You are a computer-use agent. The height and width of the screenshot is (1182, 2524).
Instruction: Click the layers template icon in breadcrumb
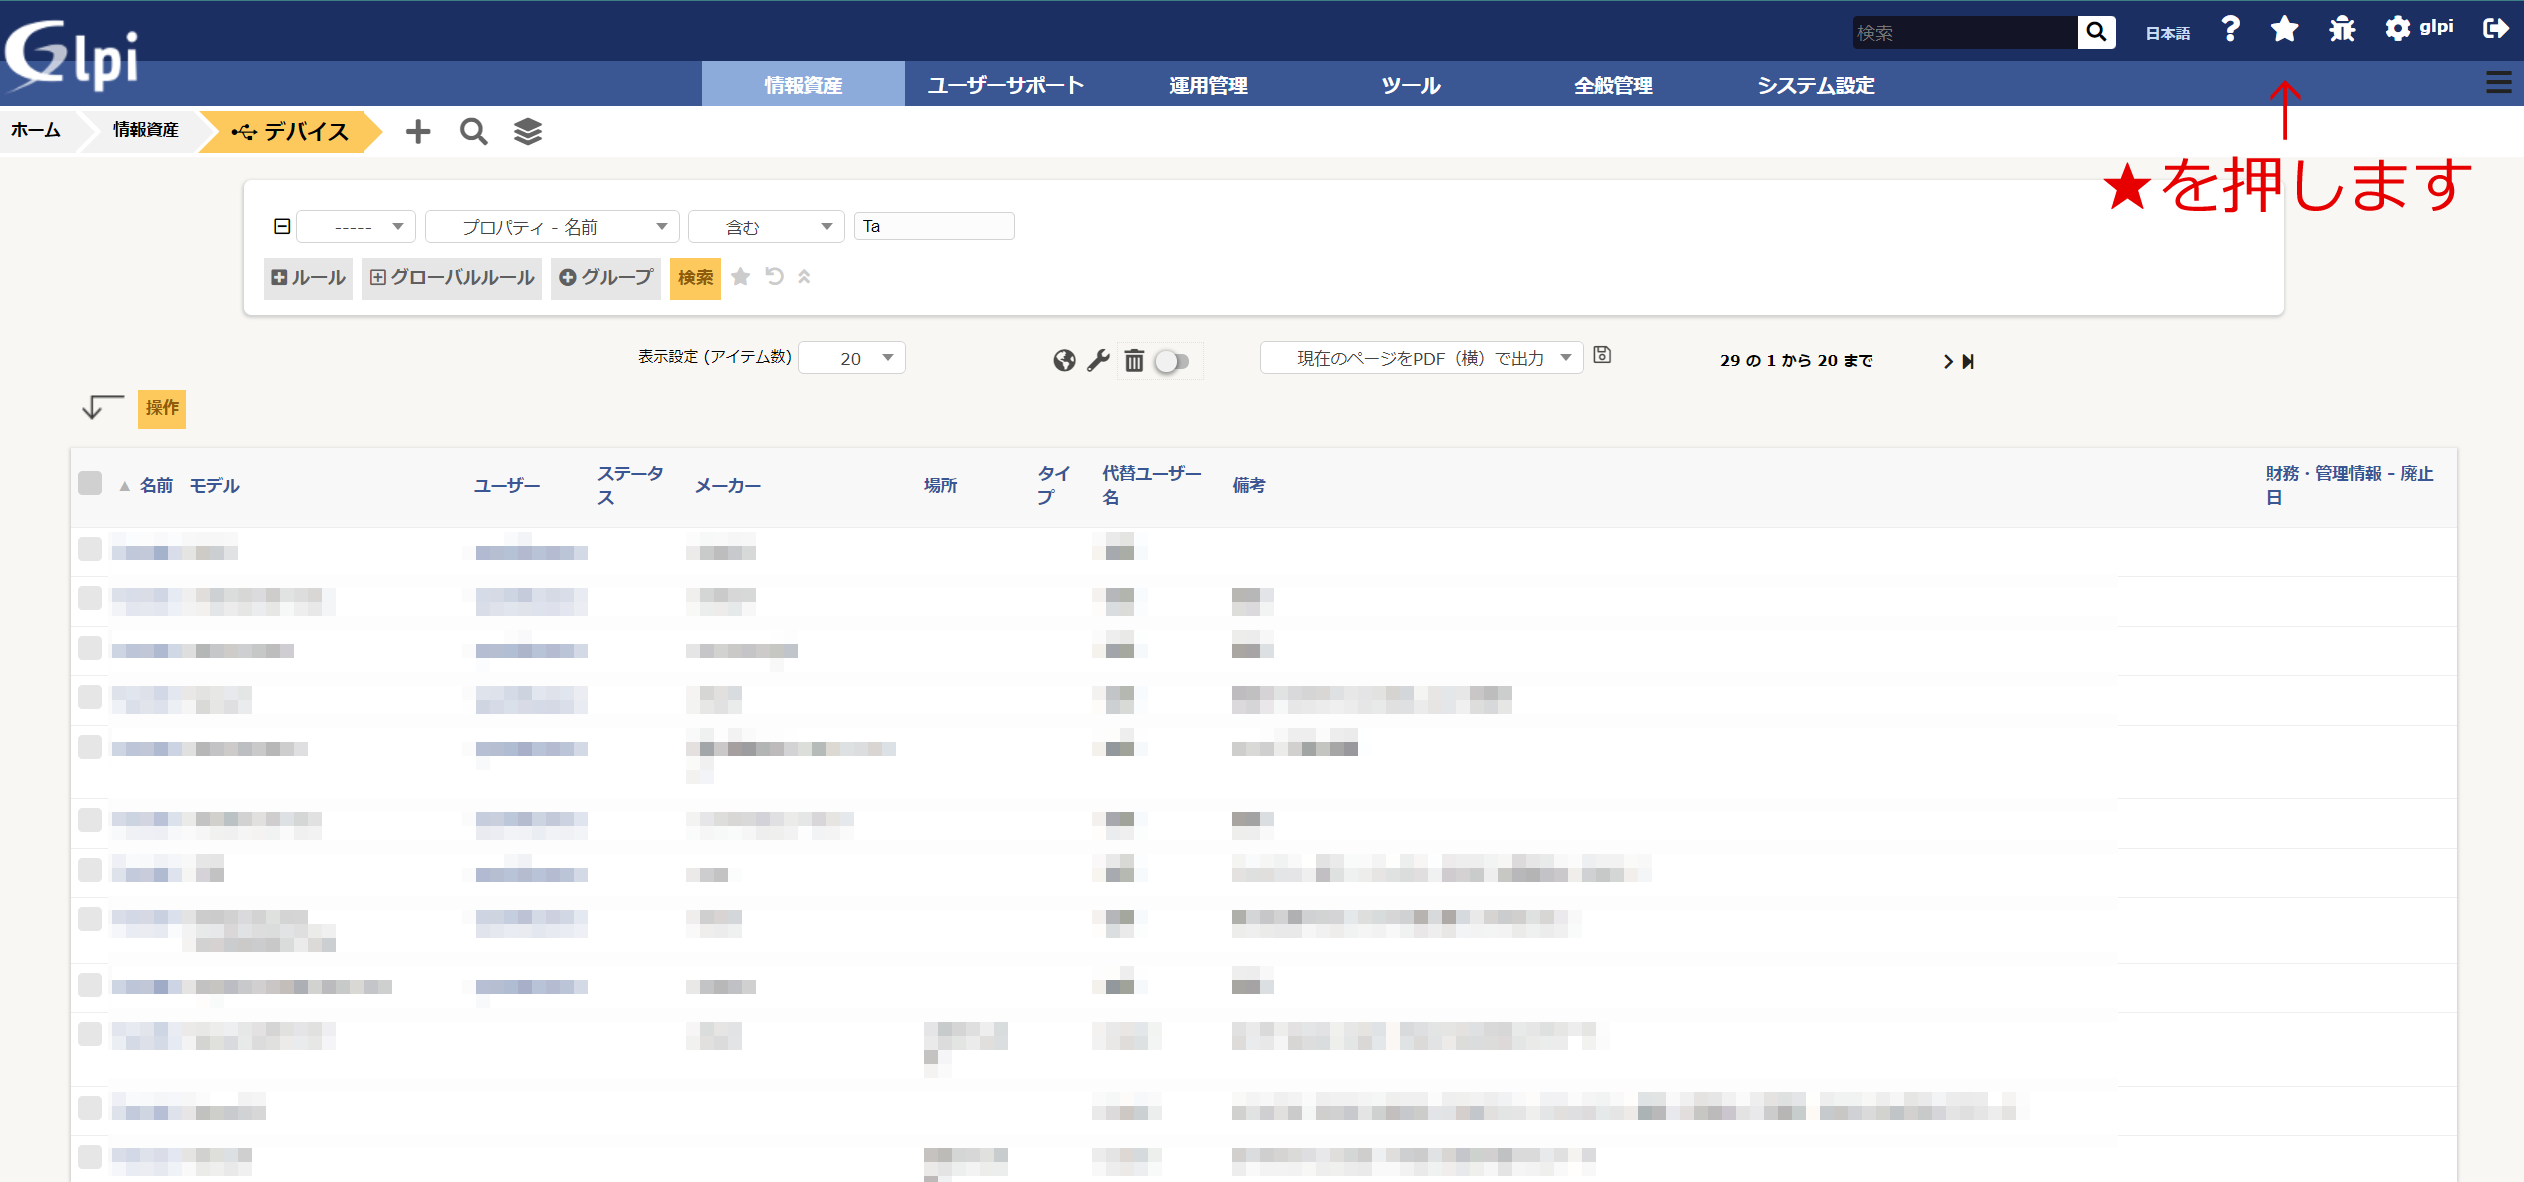[528, 132]
